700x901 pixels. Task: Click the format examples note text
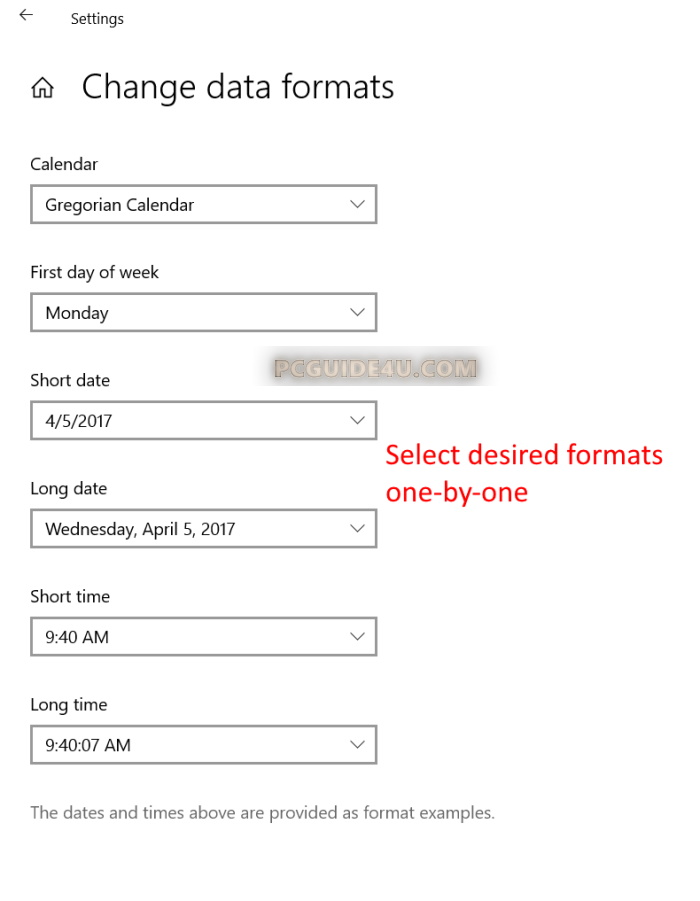point(262,812)
